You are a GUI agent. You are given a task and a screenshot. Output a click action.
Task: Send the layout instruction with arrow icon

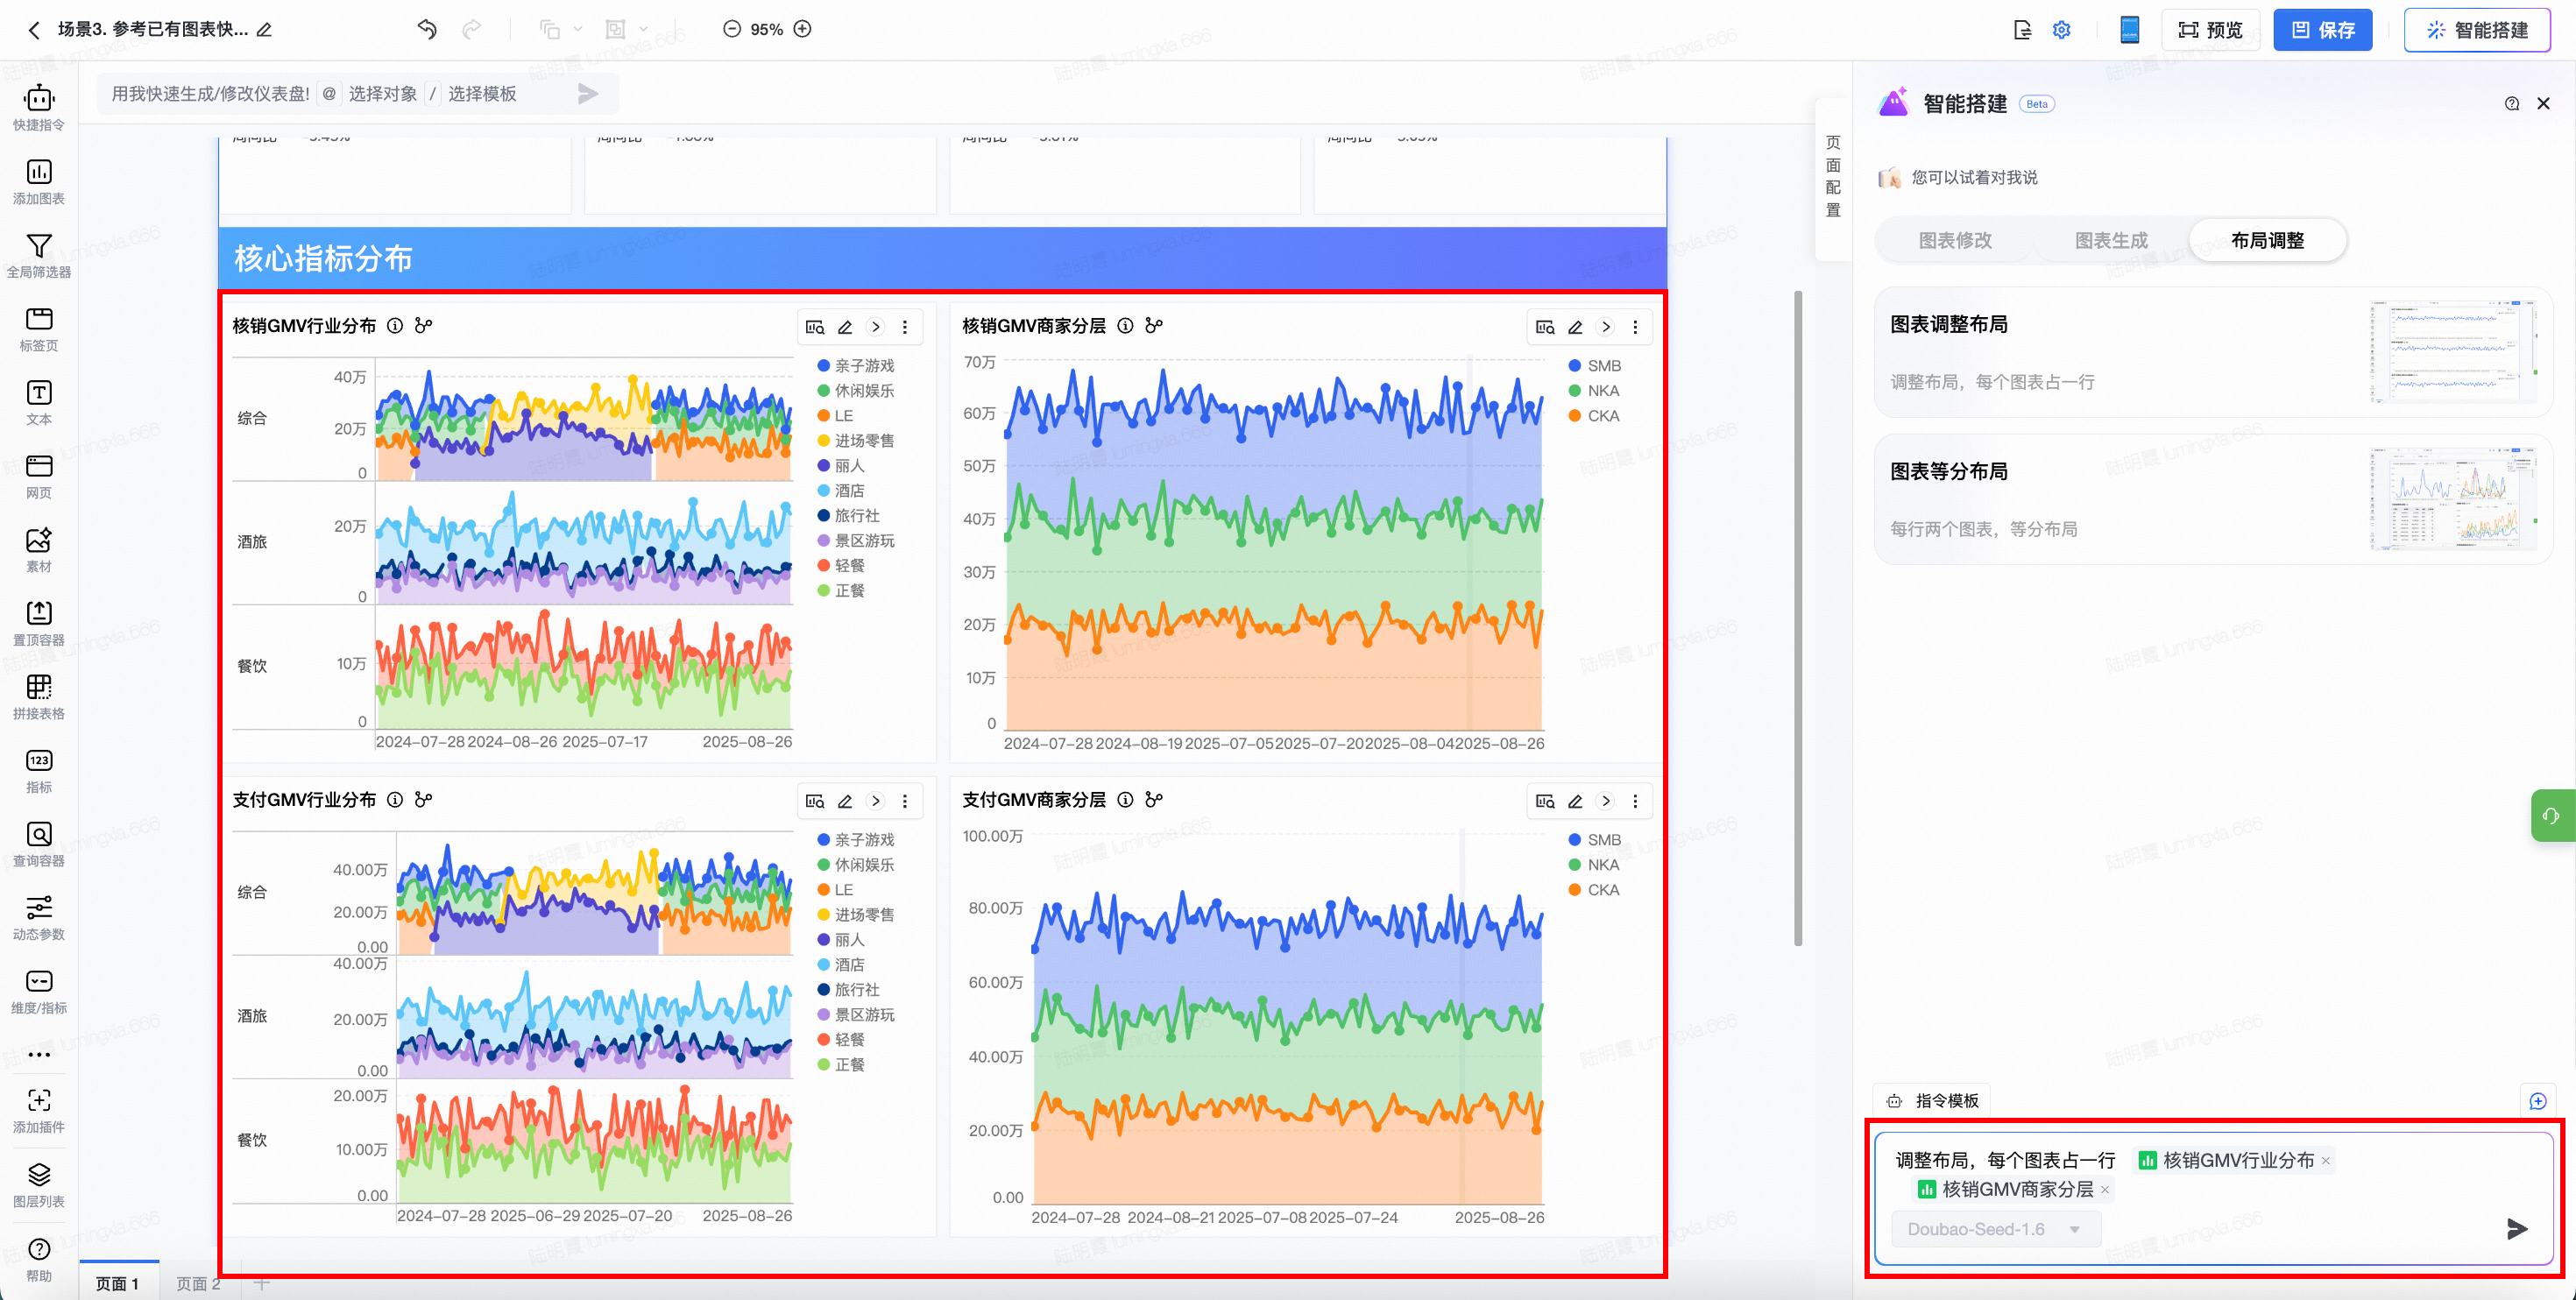pyautogui.click(x=2517, y=1229)
